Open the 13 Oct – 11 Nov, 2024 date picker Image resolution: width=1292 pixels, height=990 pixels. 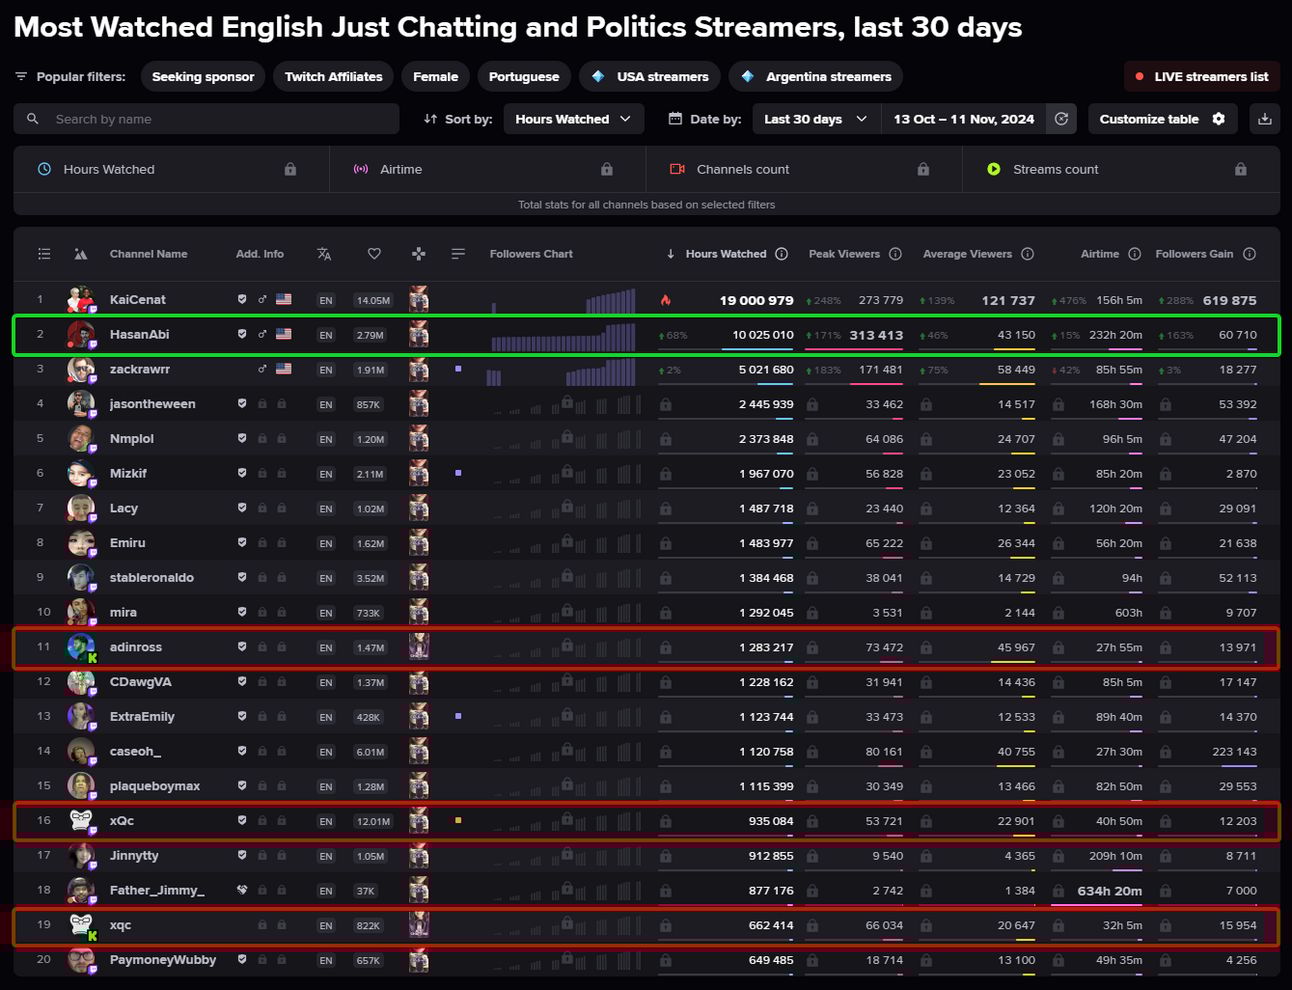coord(964,119)
